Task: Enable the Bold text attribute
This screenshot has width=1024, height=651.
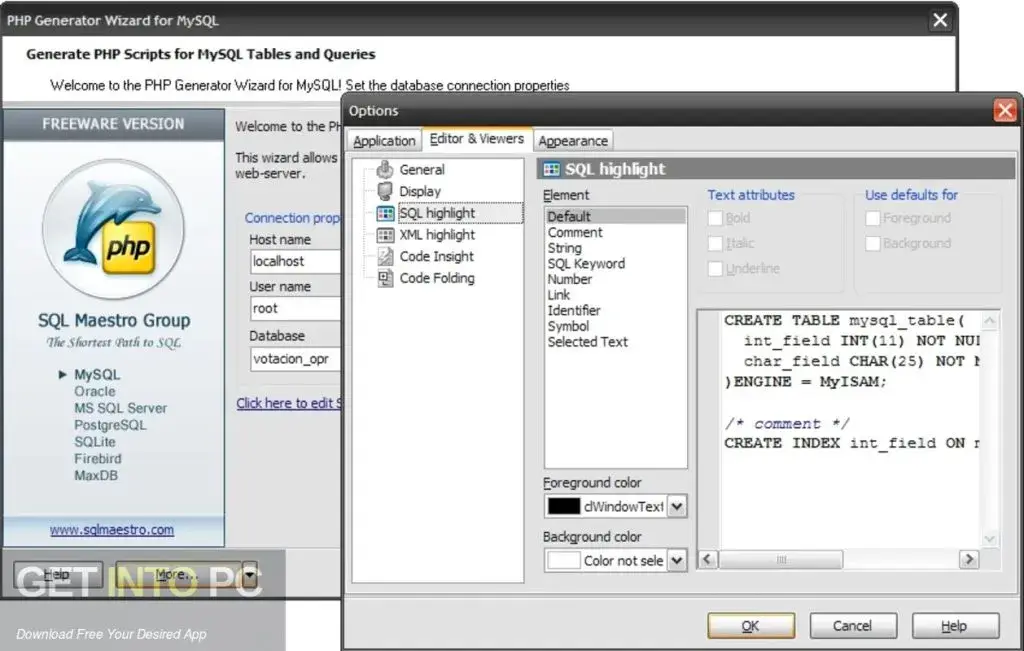Action: click(x=715, y=218)
